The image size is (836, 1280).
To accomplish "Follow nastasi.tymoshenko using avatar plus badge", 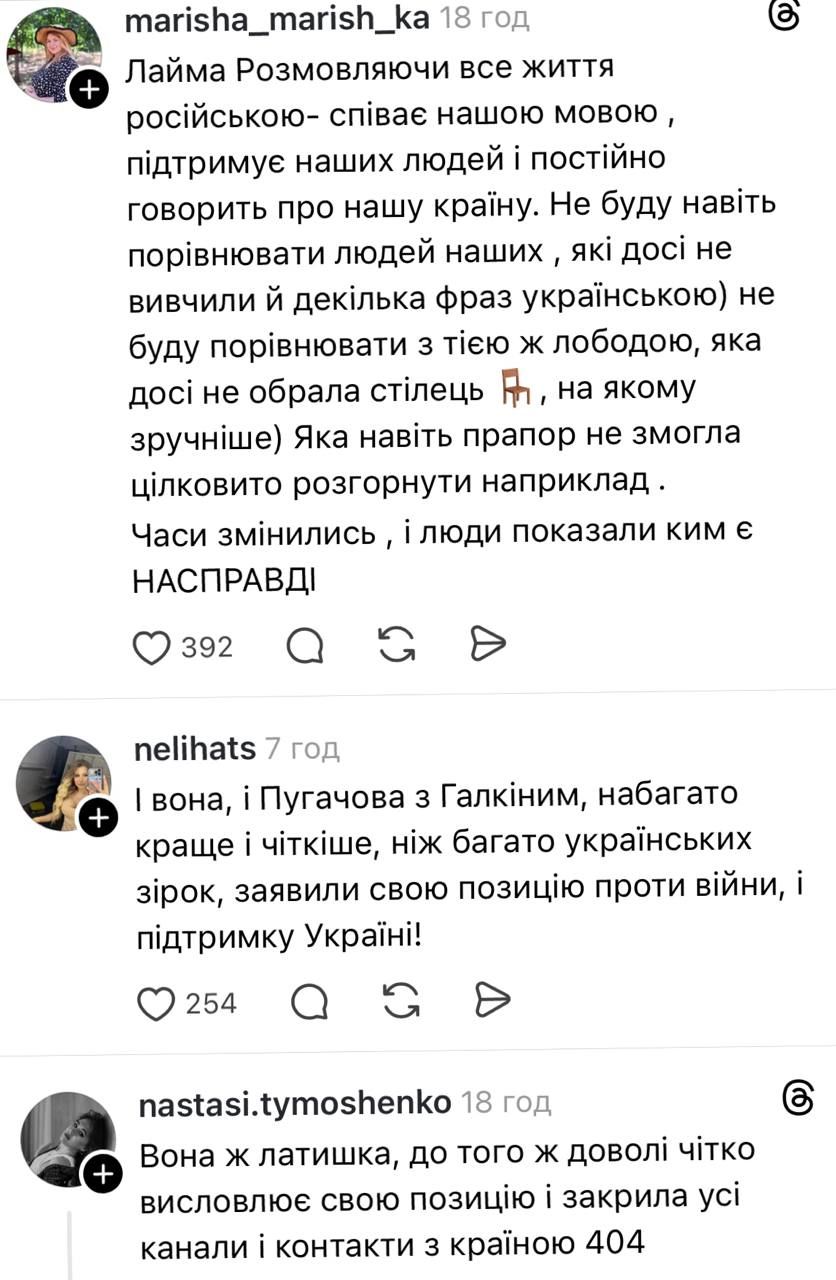I will [101, 1176].
